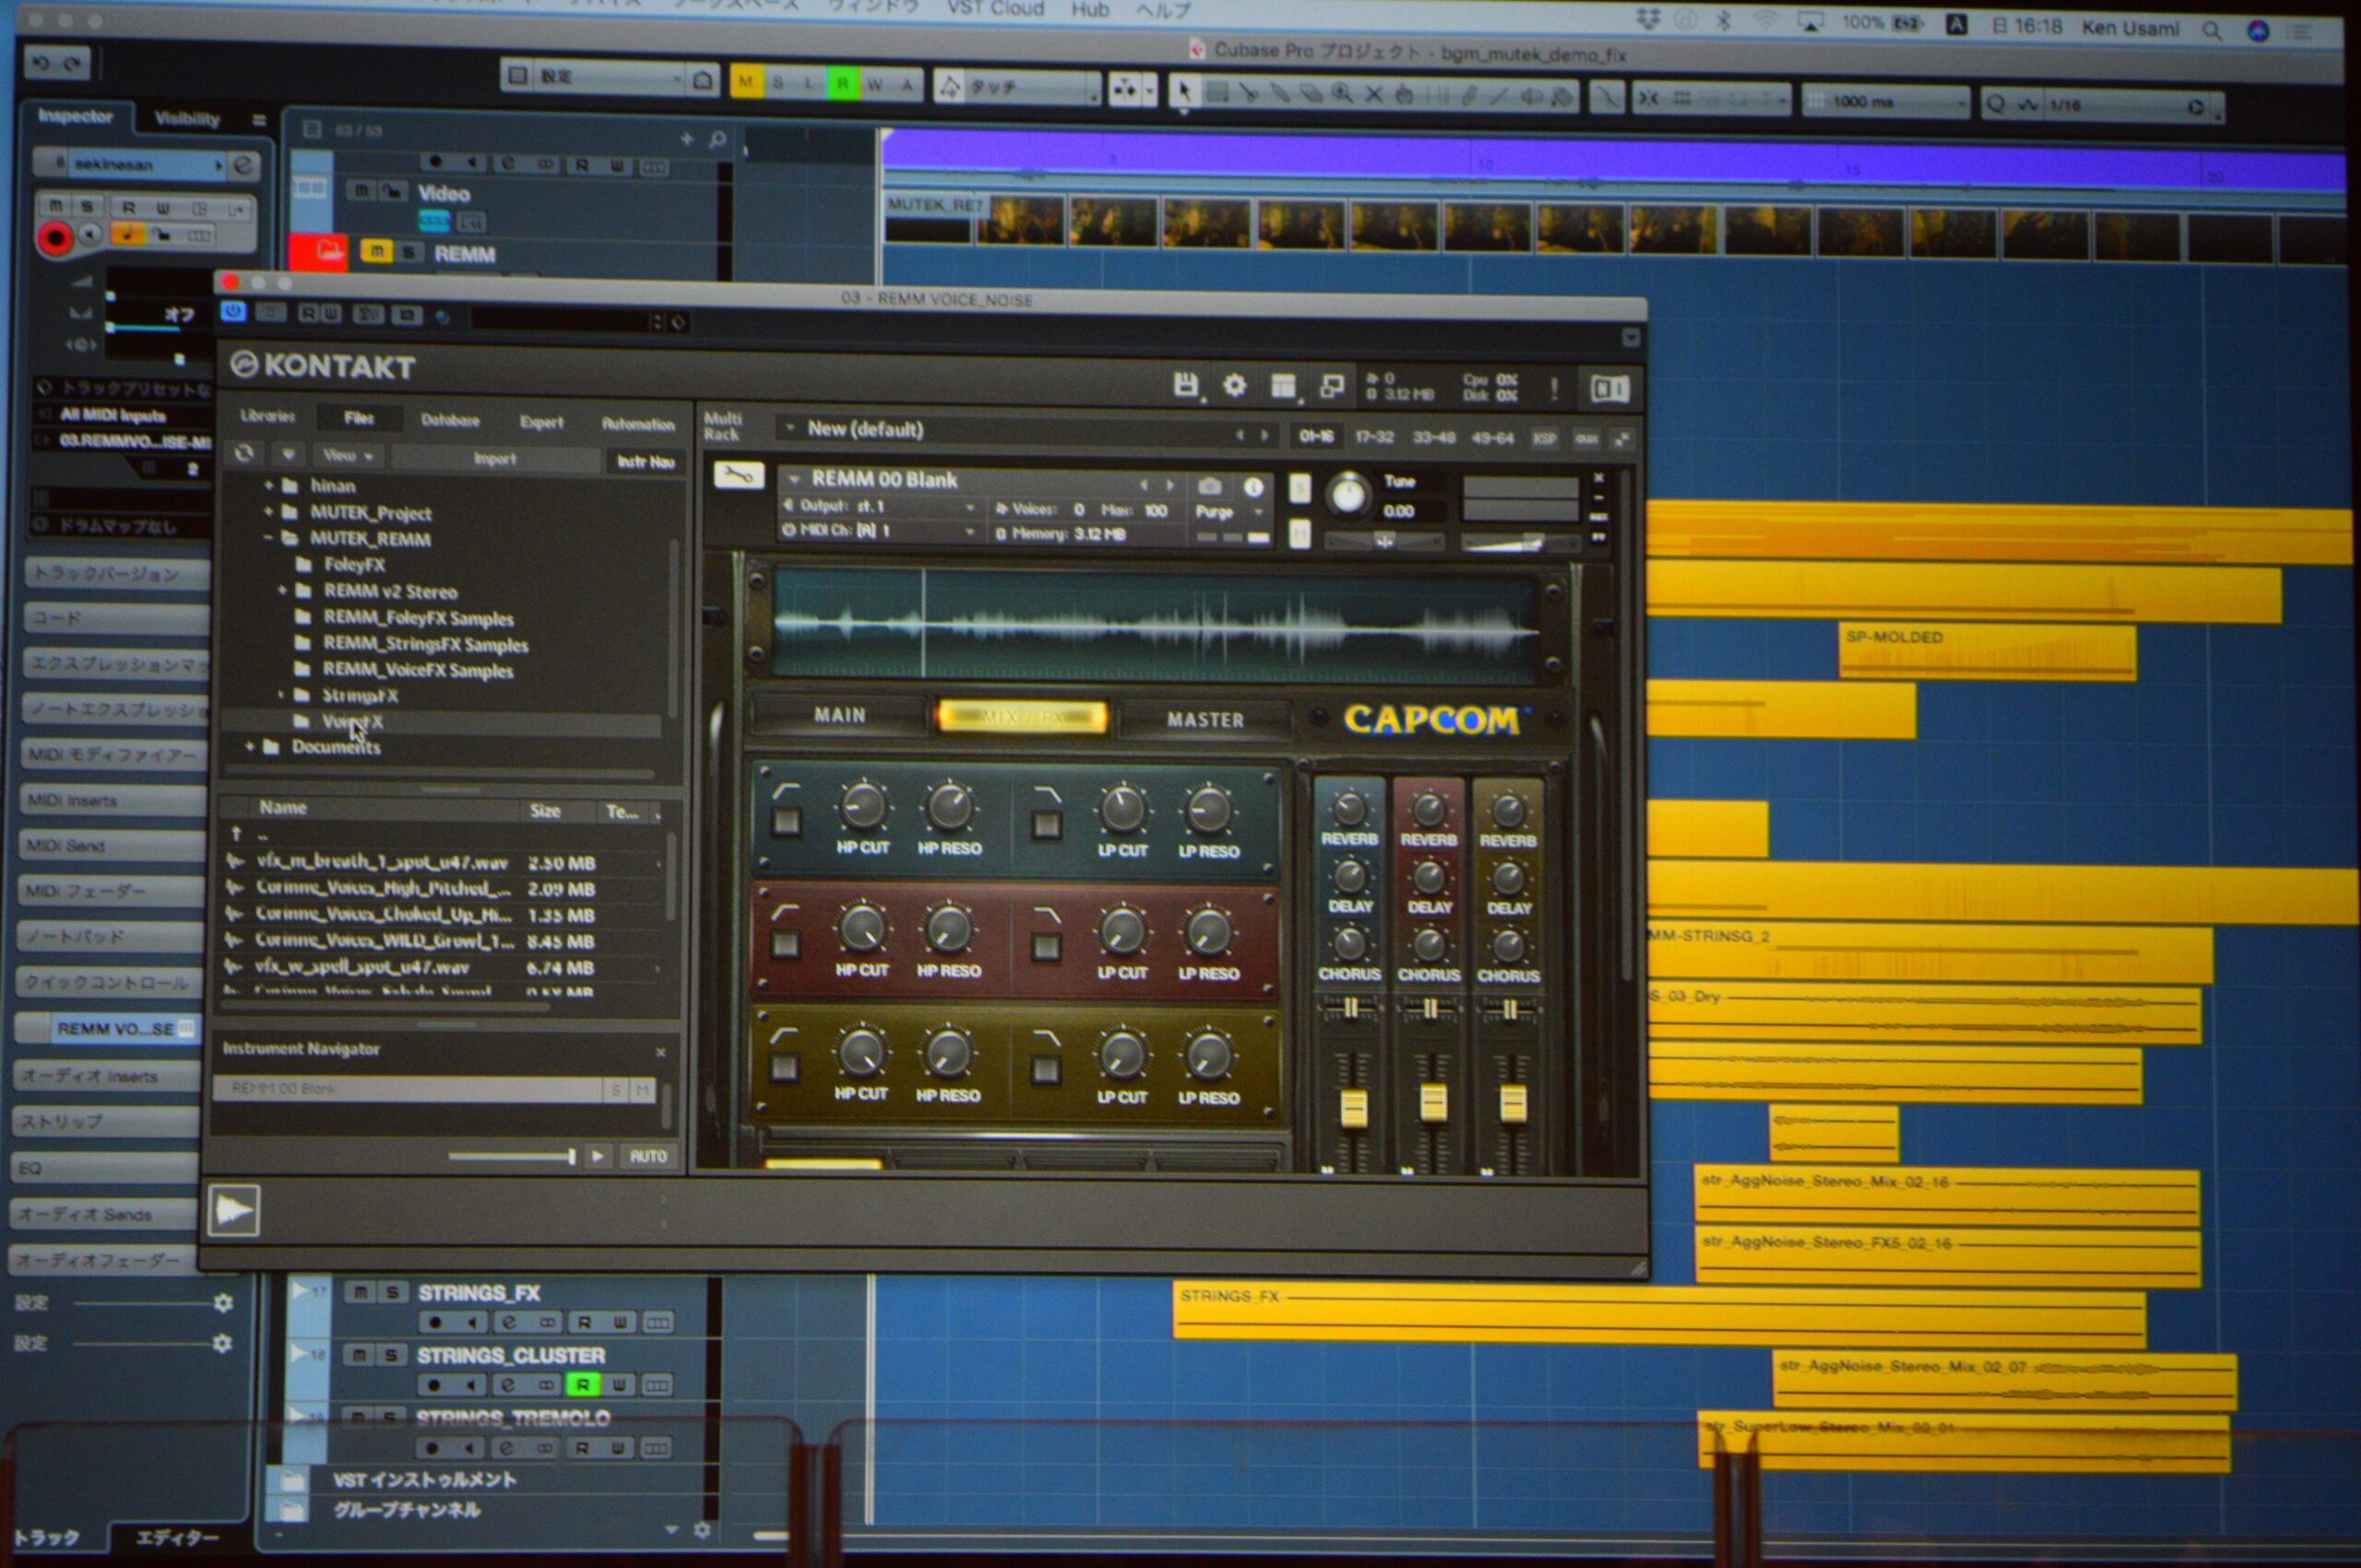Expand the hinan folder

(268, 485)
